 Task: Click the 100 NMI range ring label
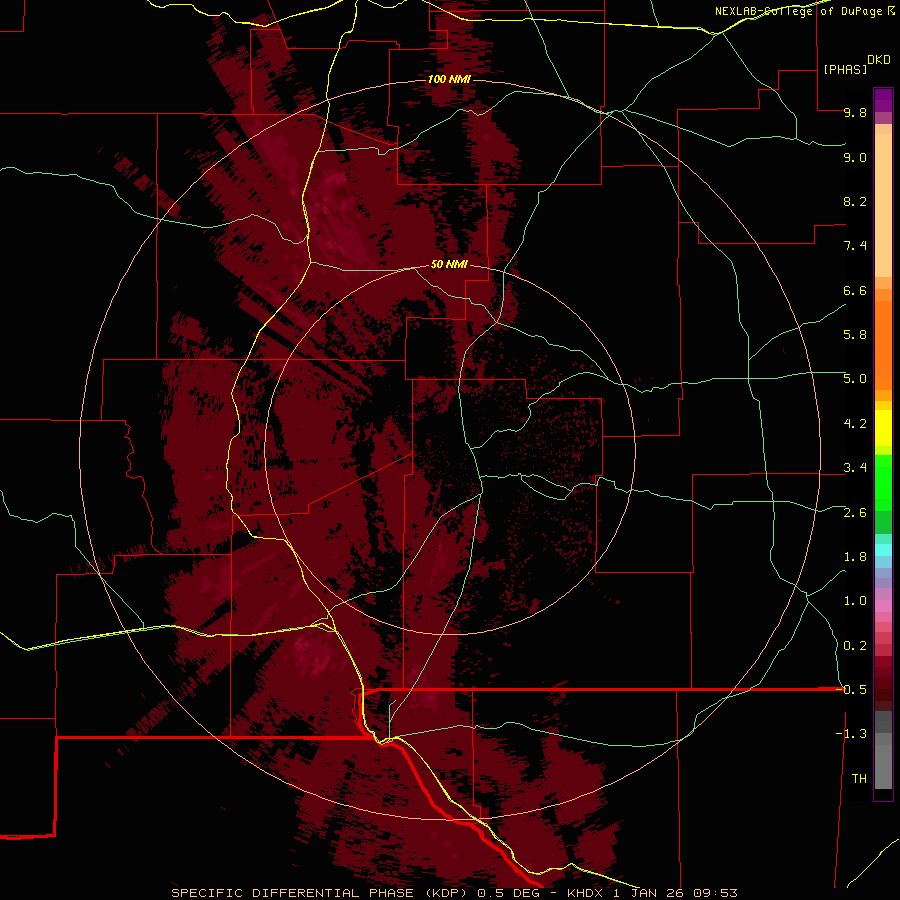[x=449, y=79]
